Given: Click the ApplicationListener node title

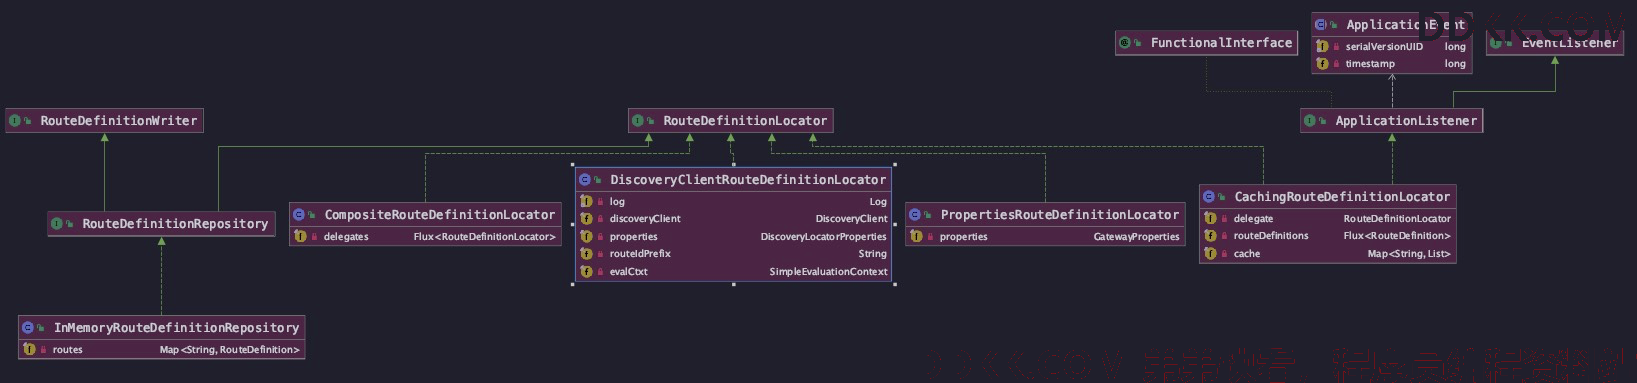Looking at the screenshot, I should click(x=1406, y=121).
